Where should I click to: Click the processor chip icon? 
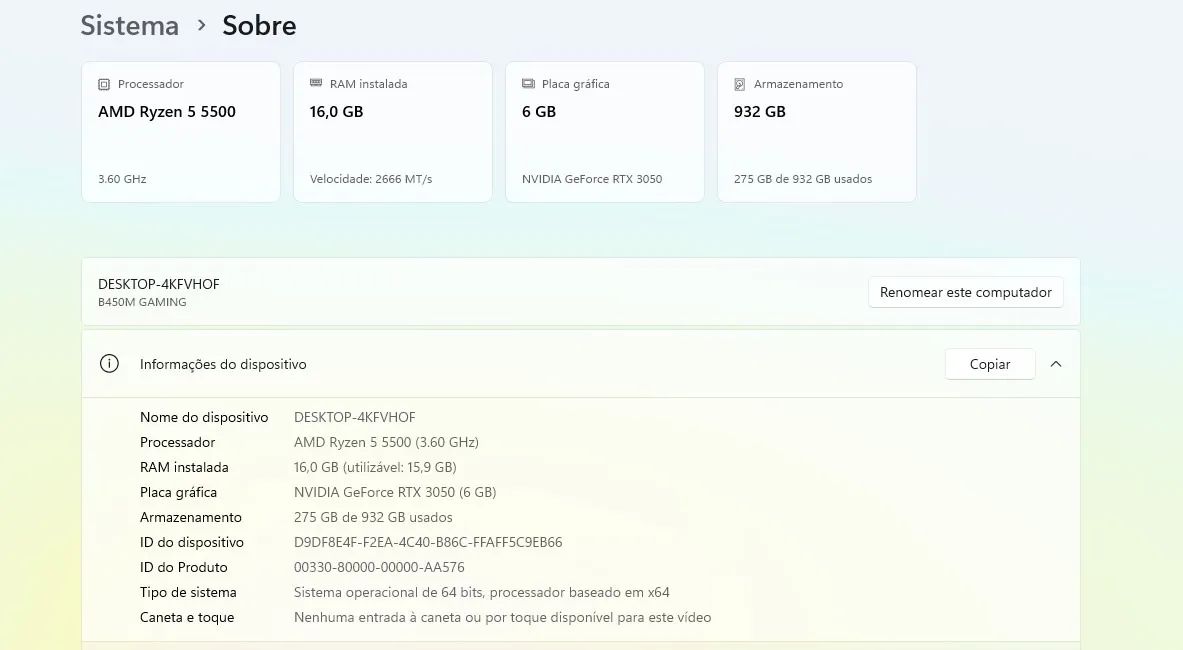click(x=104, y=84)
